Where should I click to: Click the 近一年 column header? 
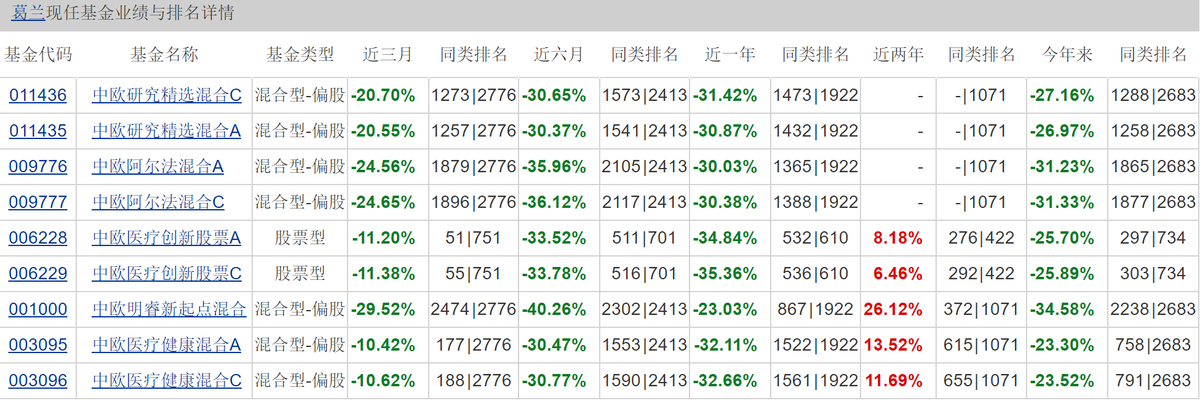(729, 54)
